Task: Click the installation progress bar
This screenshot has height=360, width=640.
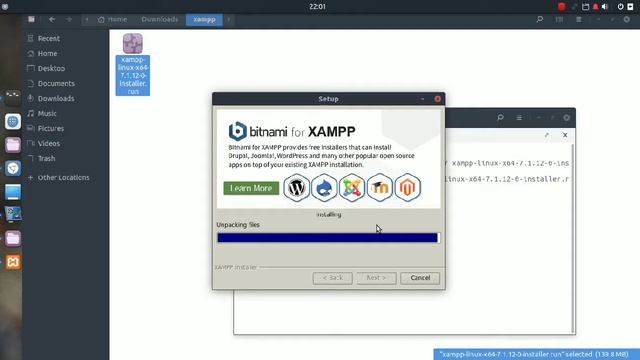Action: [328, 238]
